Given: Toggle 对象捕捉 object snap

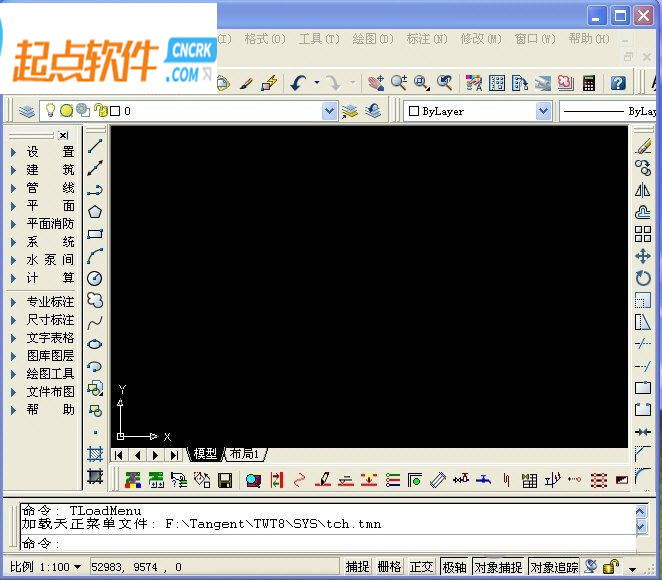Looking at the screenshot, I should point(499,567).
